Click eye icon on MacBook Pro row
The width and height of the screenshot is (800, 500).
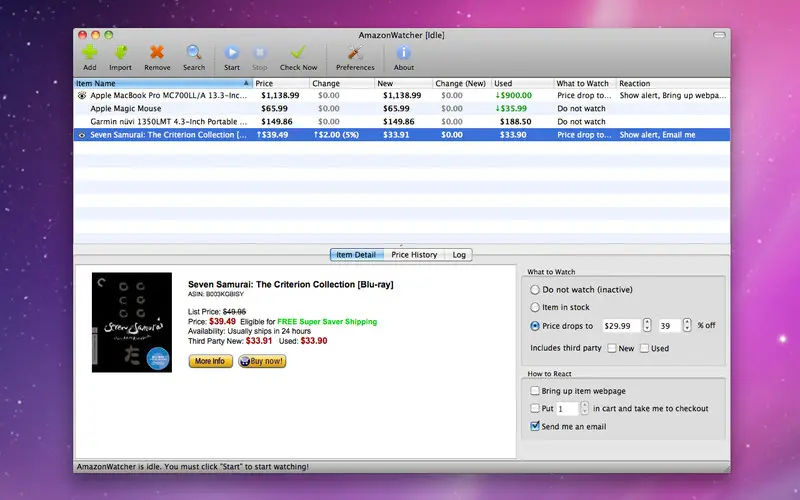(82, 95)
